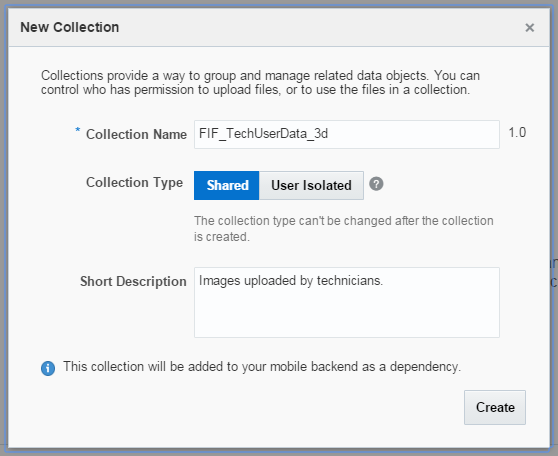Image resolution: width=558 pixels, height=456 pixels.
Task: Close the New Collection dialog
Action: pos(530,27)
